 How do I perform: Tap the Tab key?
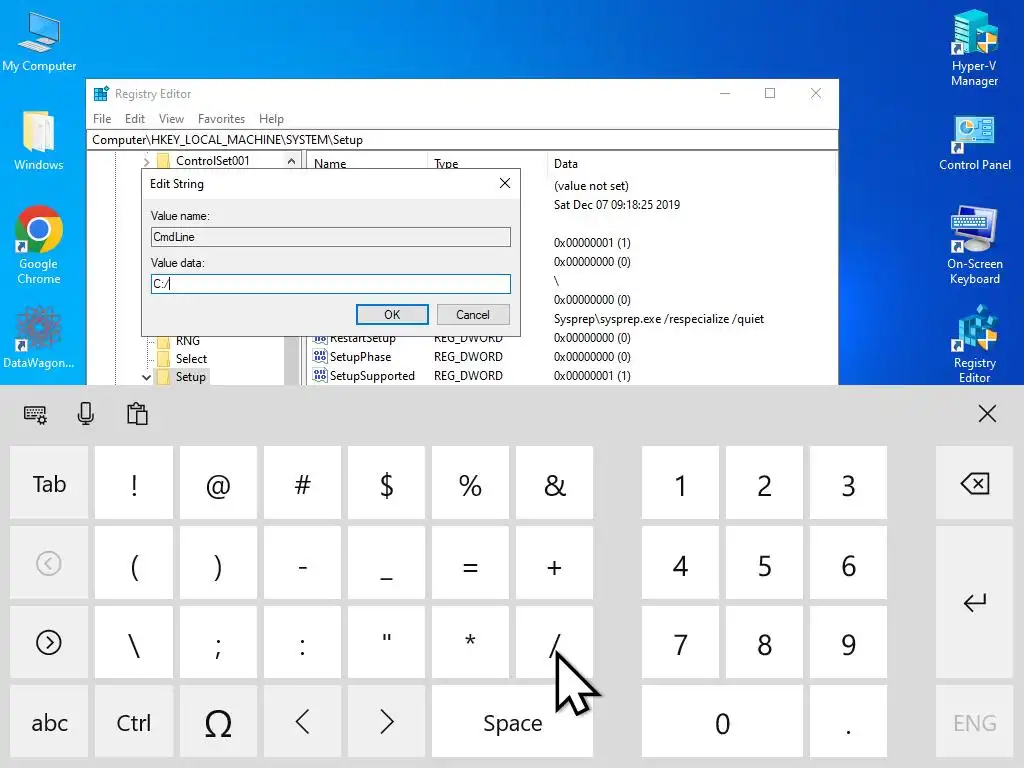coord(49,483)
